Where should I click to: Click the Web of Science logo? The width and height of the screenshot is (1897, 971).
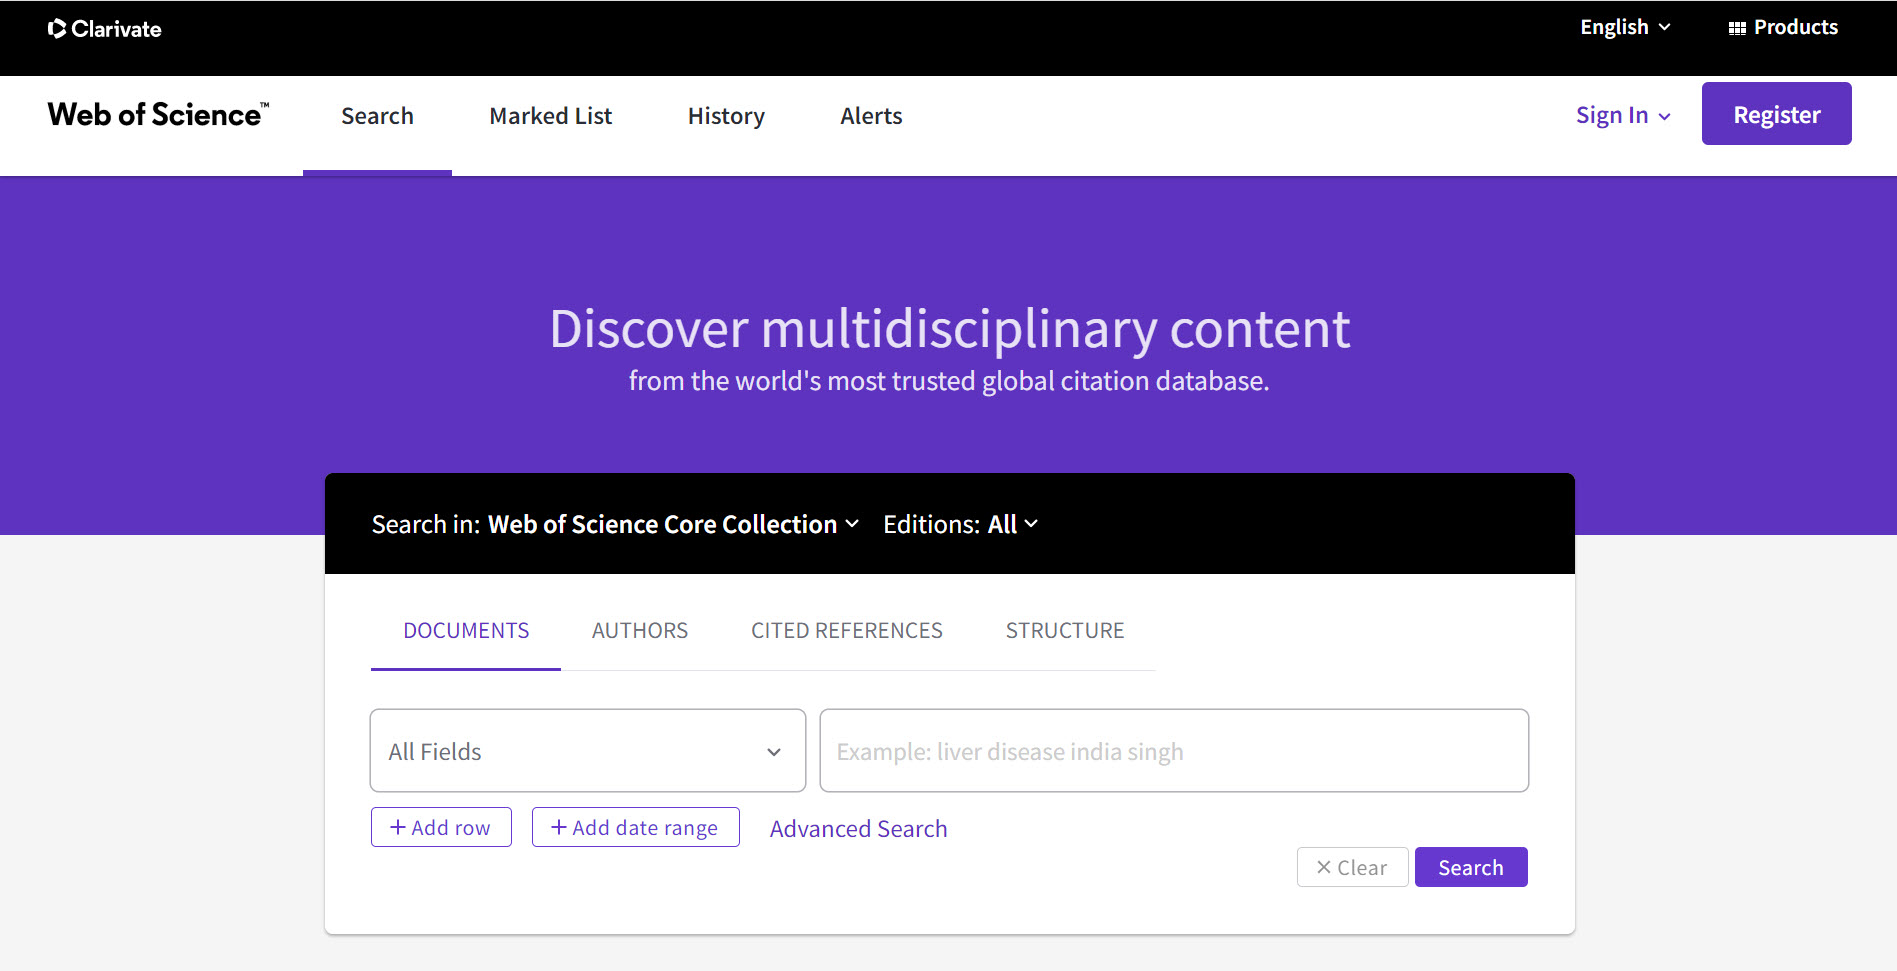pyautogui.click(x=158, y=114)
